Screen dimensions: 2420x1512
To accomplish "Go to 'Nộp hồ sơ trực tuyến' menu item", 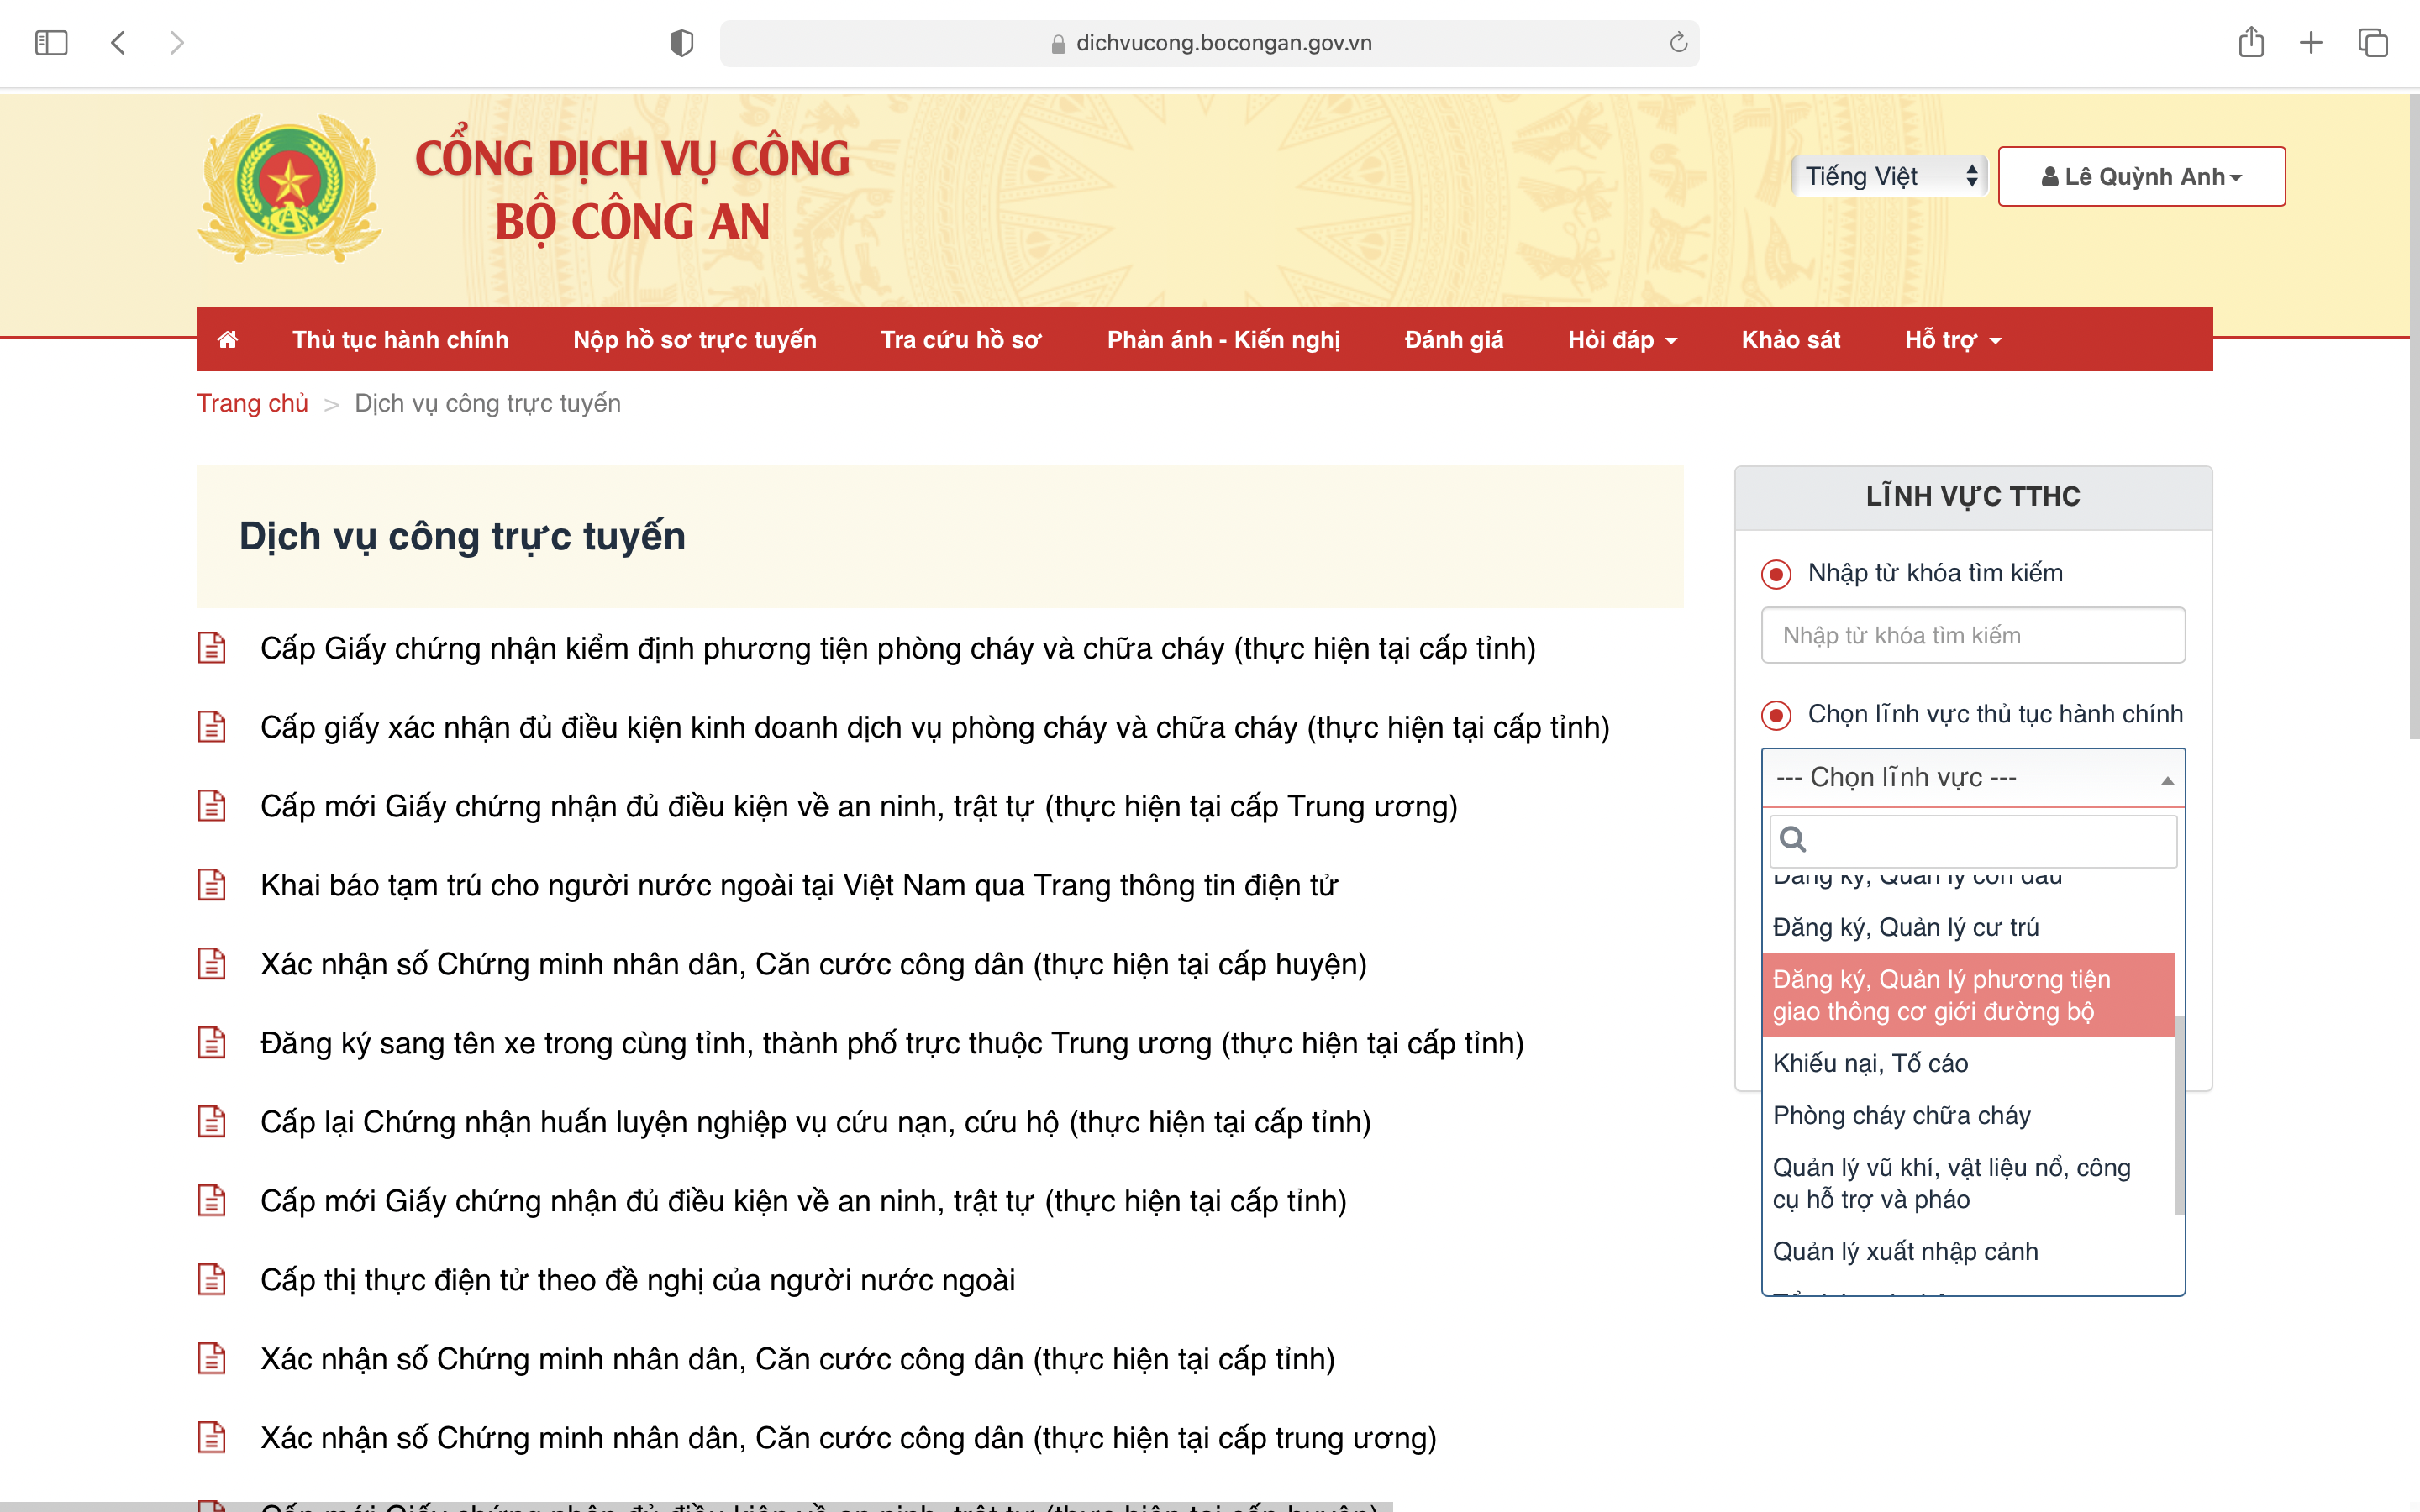I will 694,340.
